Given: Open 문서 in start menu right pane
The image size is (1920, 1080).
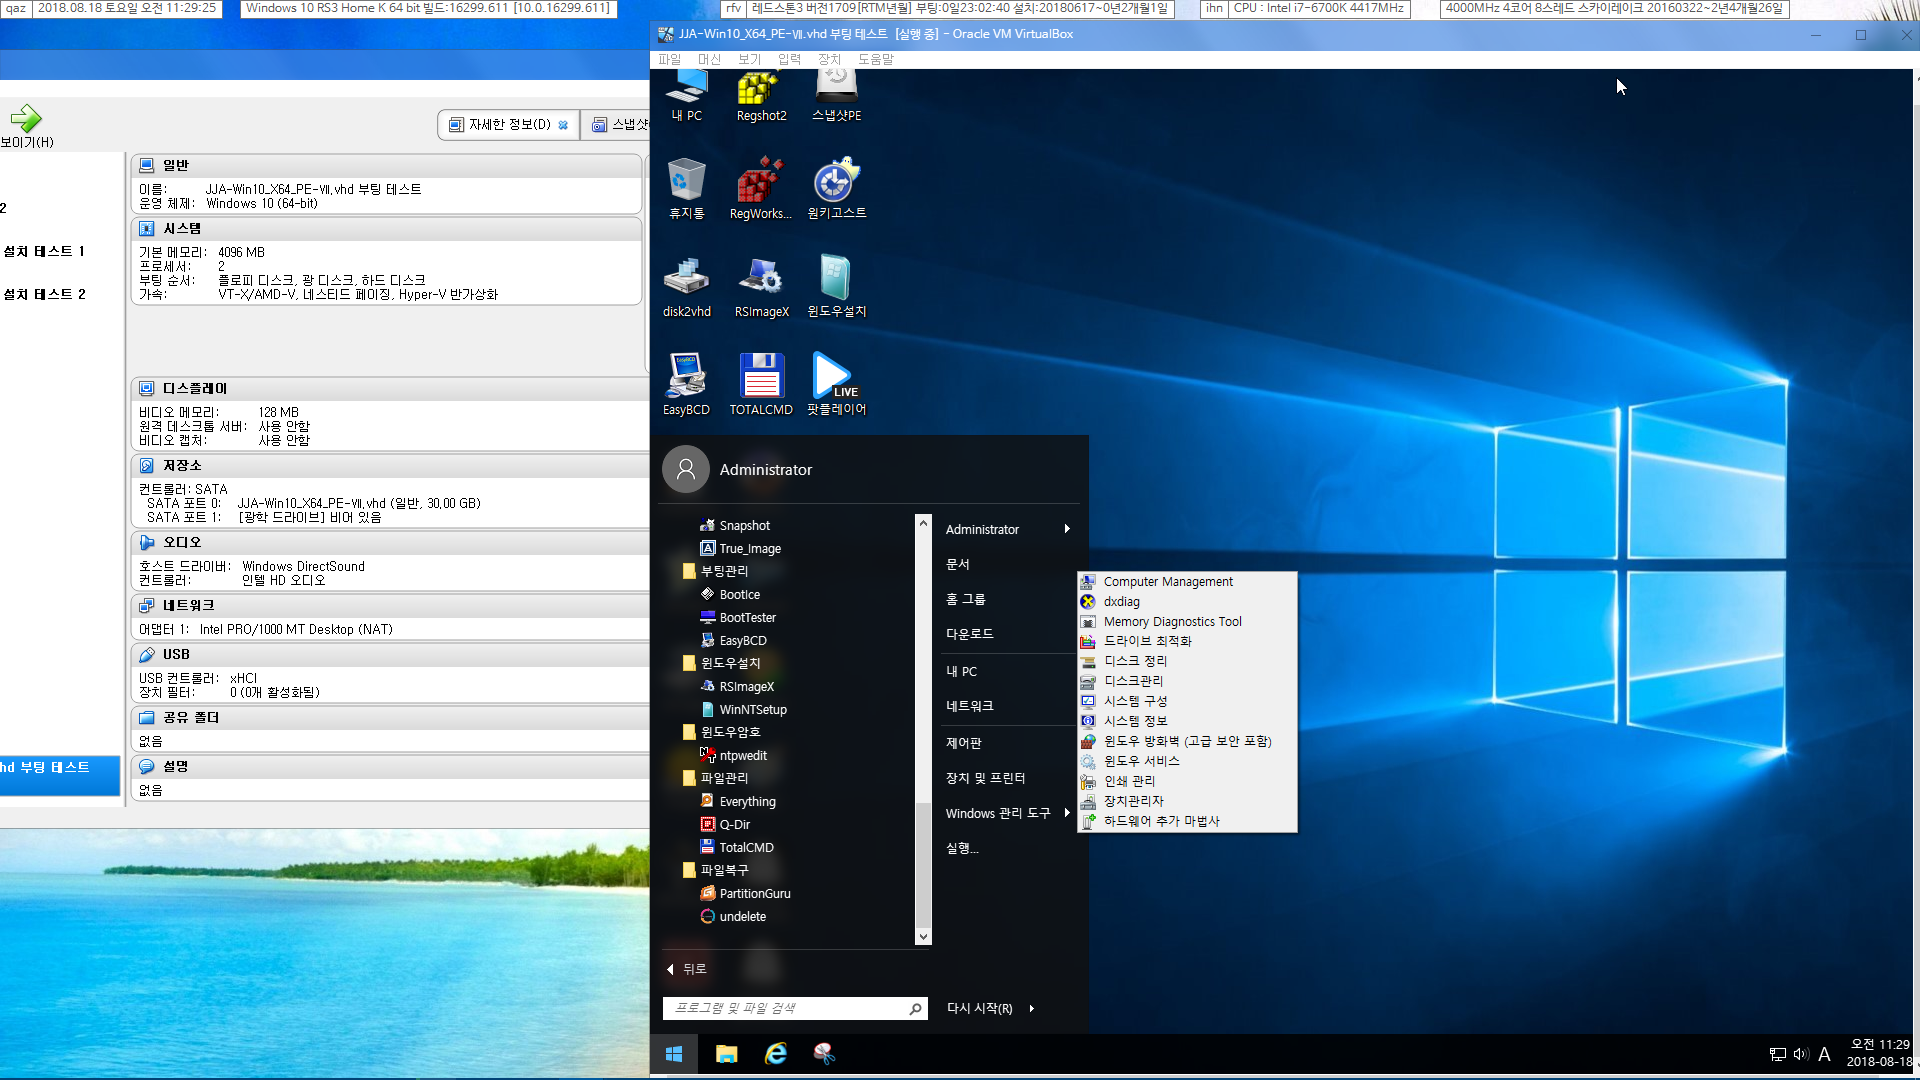Looking at the screenshot, I should (x=958, y=564).
